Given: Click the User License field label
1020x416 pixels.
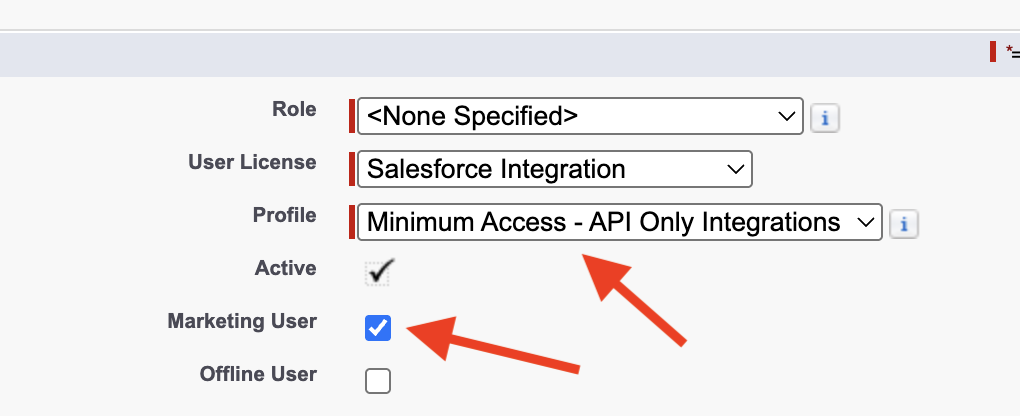Looking at the screenshot, I should (x=252, y=161).
